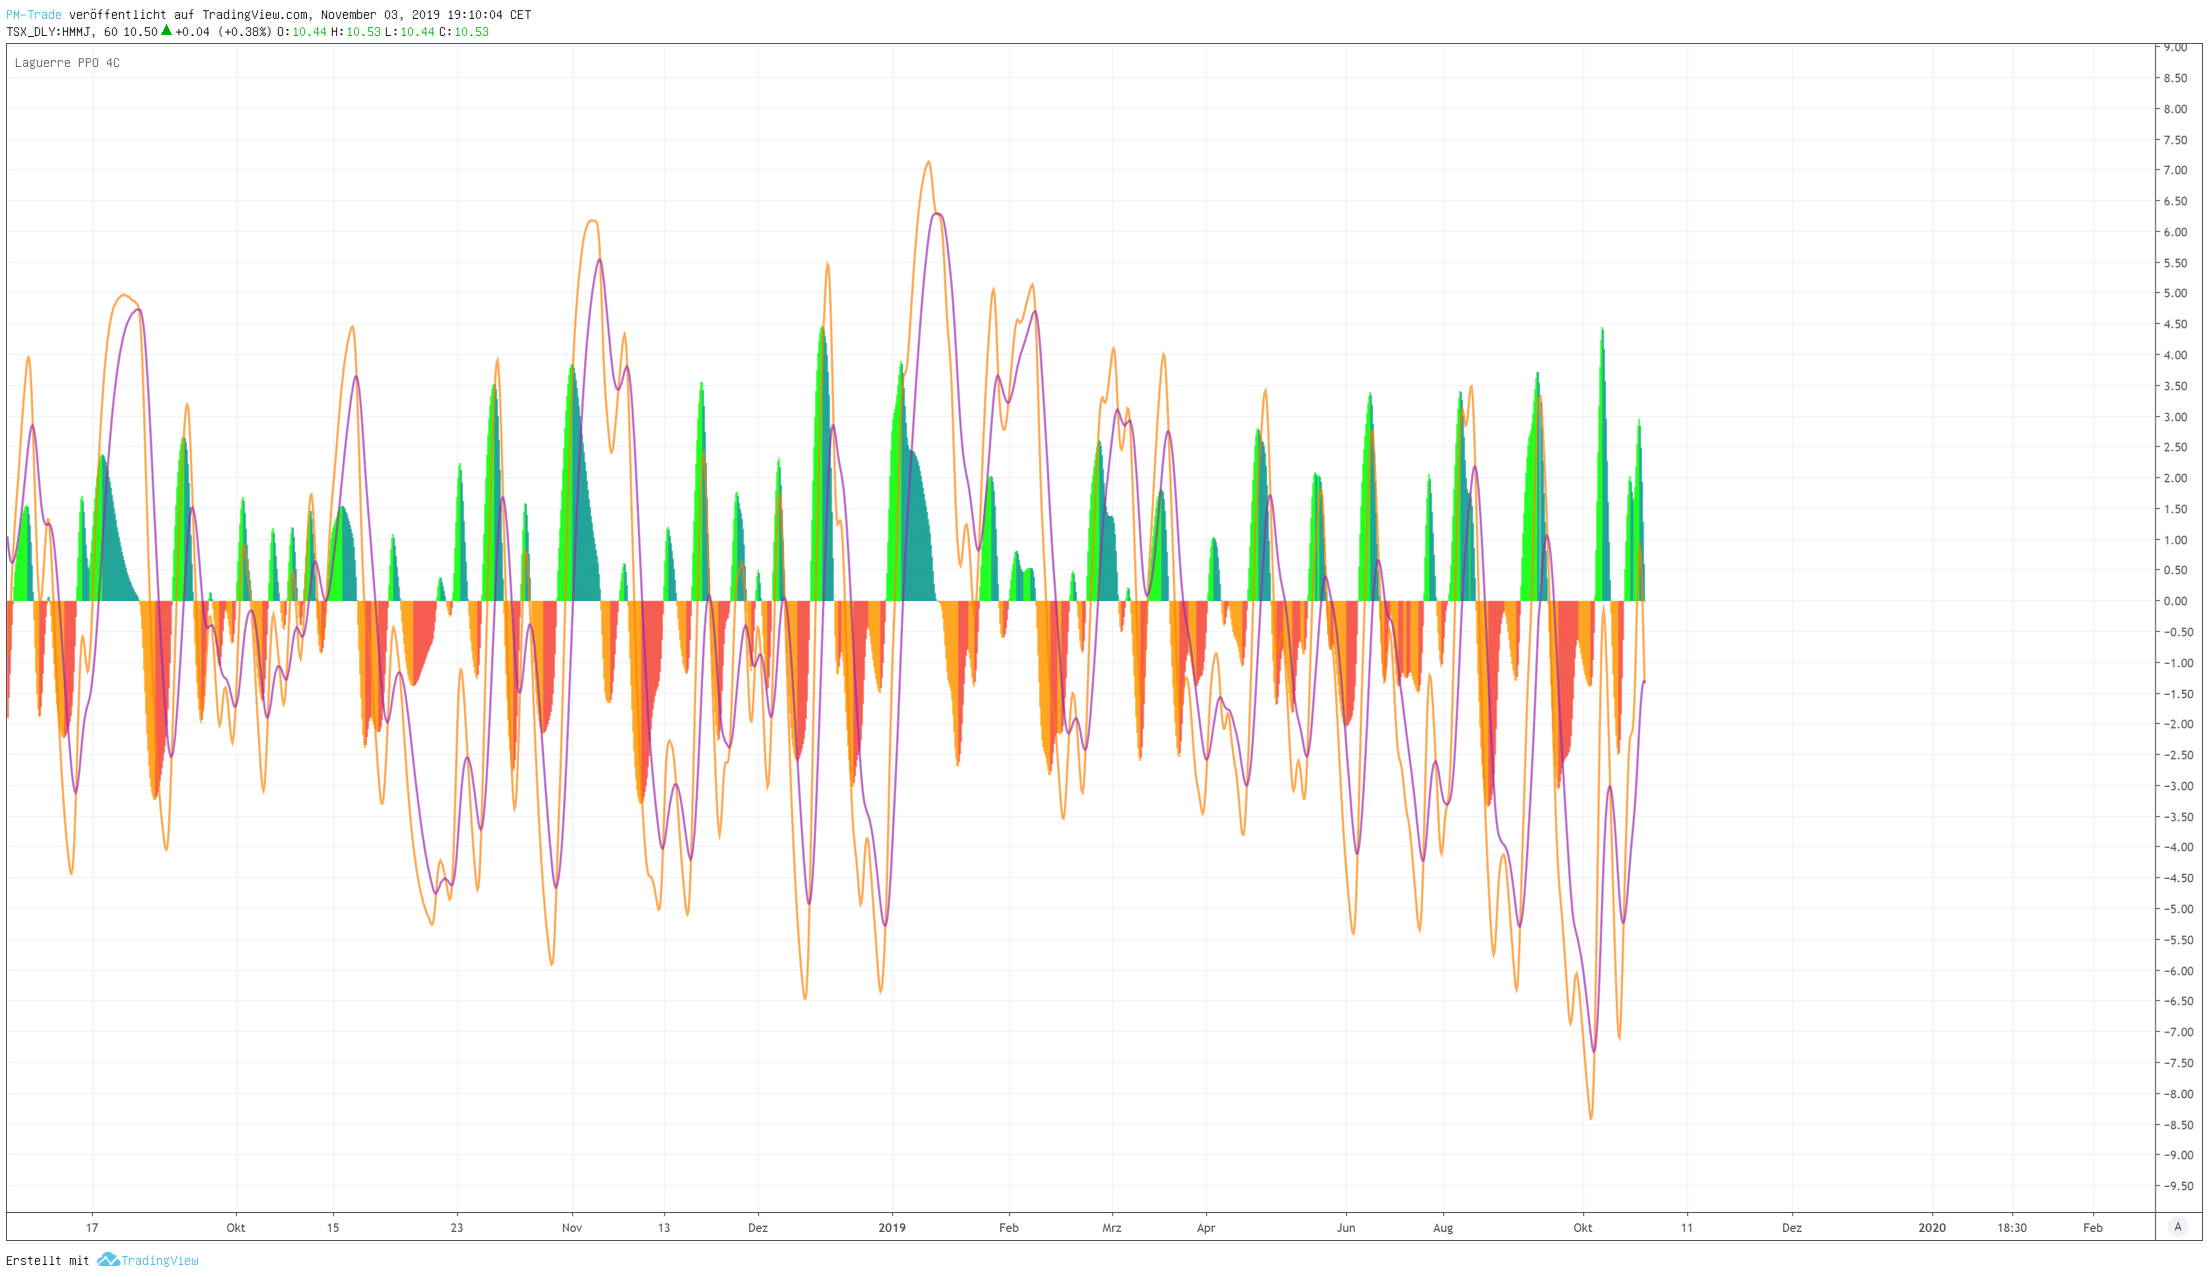Click the 'Dez' label before 2019
2209x1277 pixels.
click(758, 1228)
